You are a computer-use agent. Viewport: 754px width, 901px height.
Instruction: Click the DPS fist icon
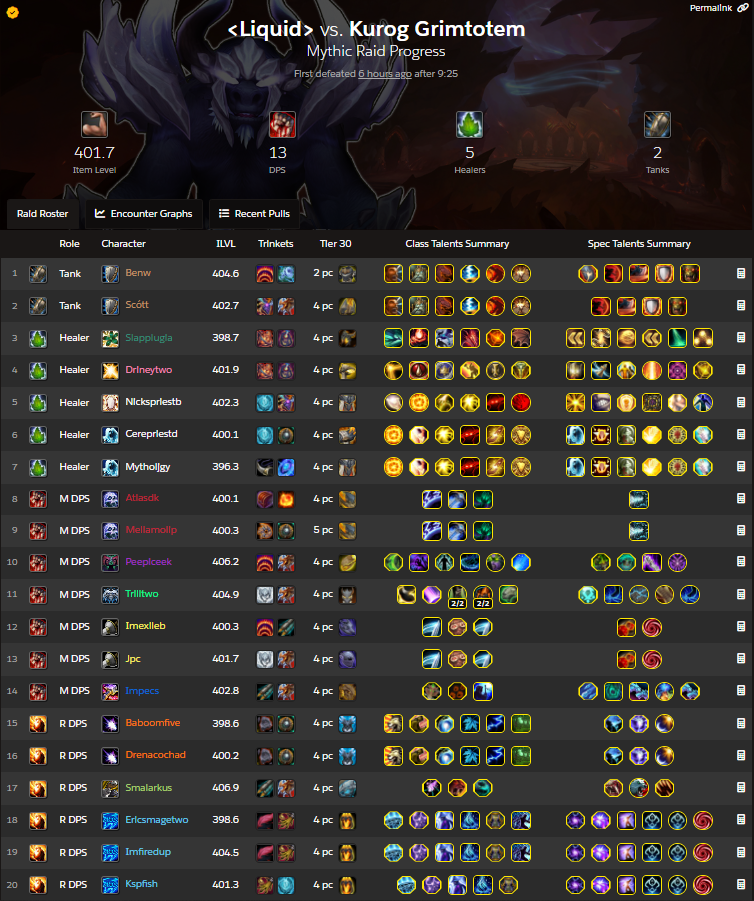point(282,124)
